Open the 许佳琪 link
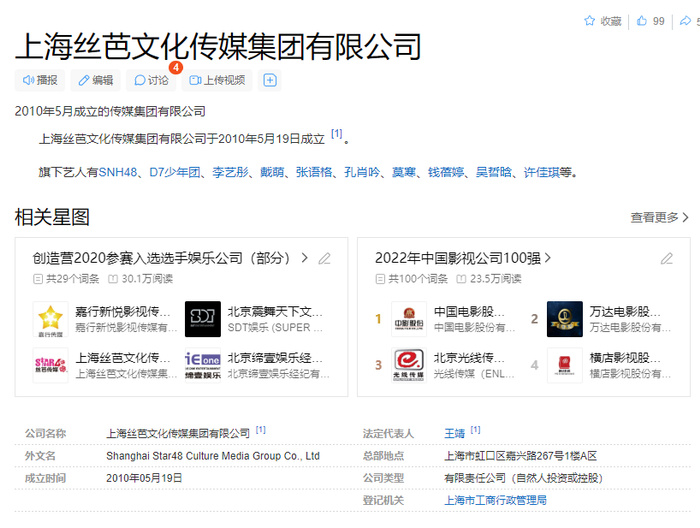Viewport: 700px width, 528px height. click(x=542, y=172)
